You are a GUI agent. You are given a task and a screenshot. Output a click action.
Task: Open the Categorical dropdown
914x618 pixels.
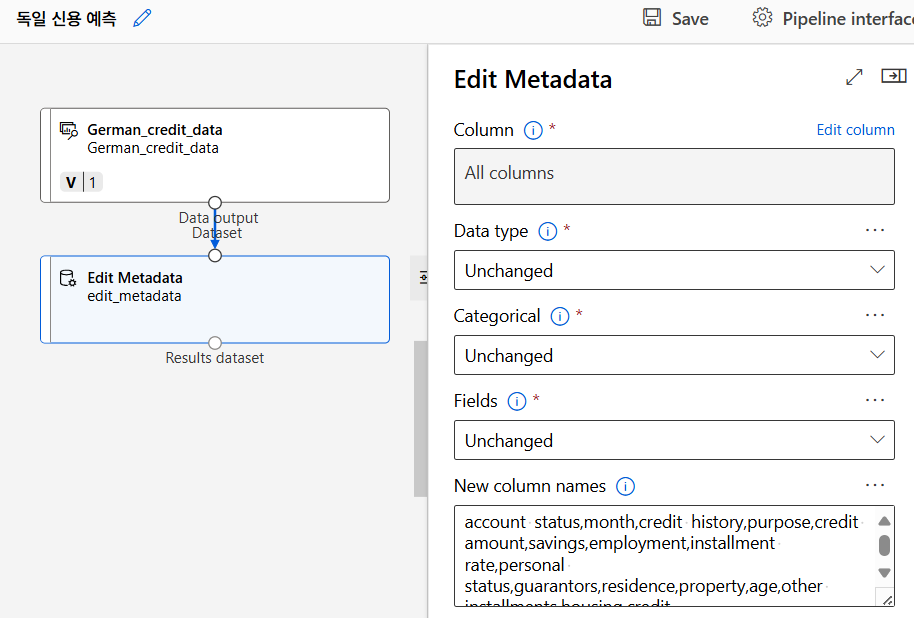[x=674, y=355]
